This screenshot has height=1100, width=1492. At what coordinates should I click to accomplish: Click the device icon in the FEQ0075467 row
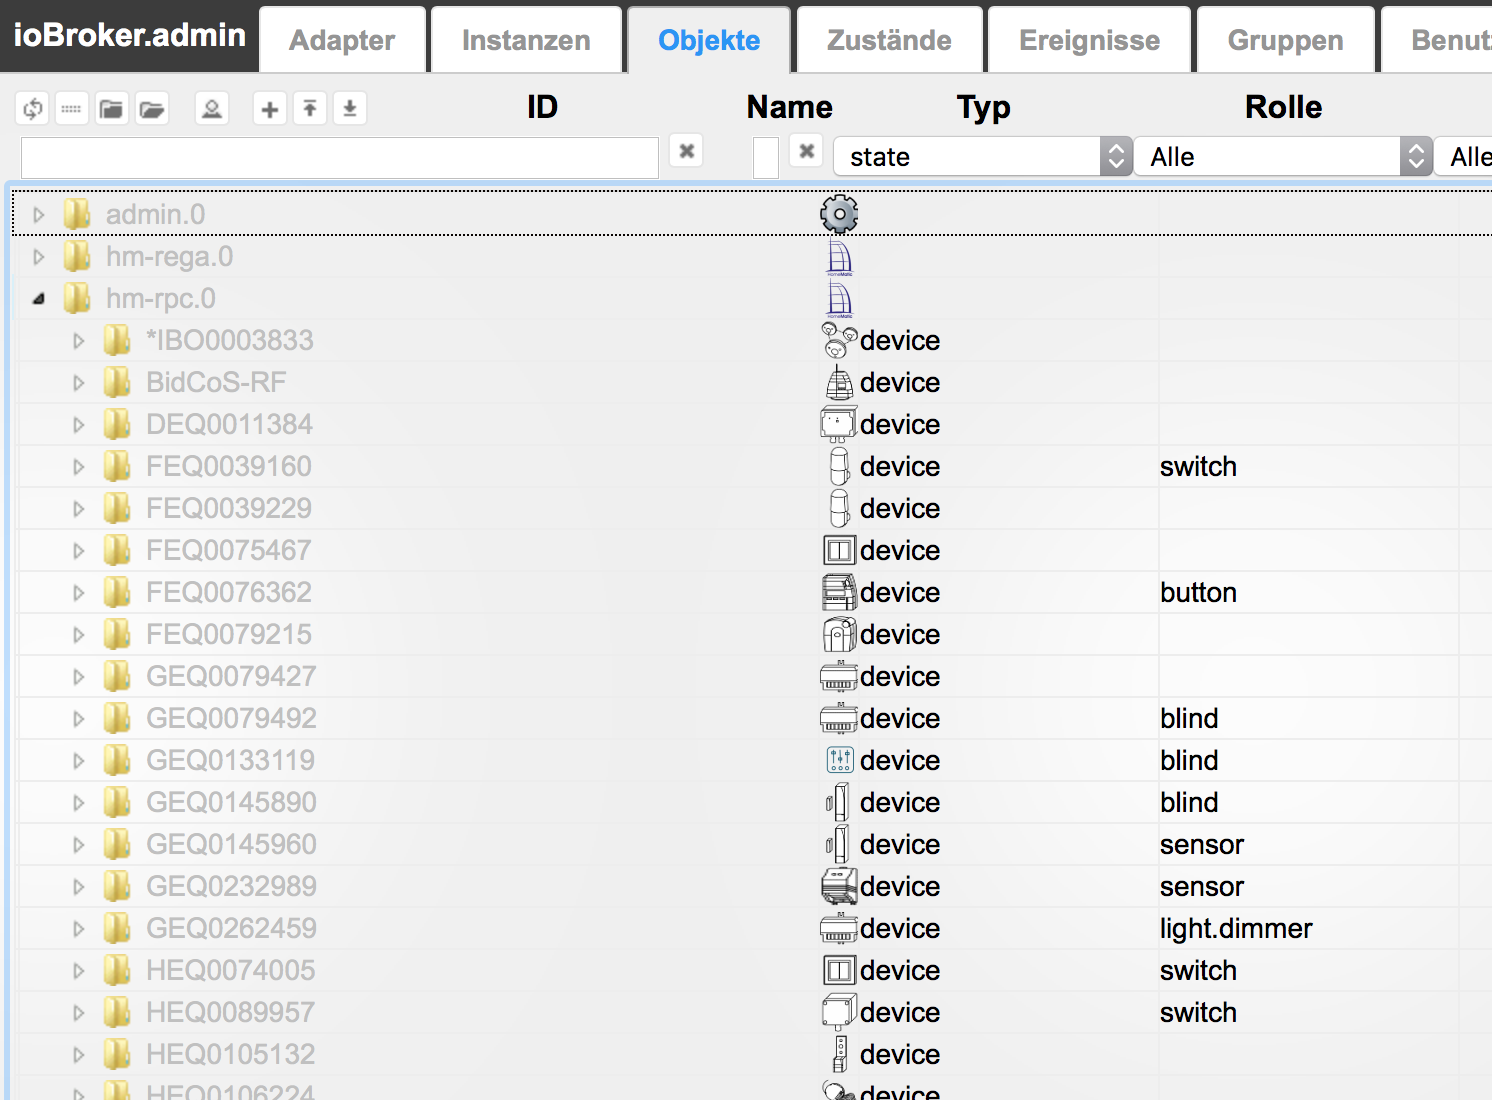coord(840,551)
